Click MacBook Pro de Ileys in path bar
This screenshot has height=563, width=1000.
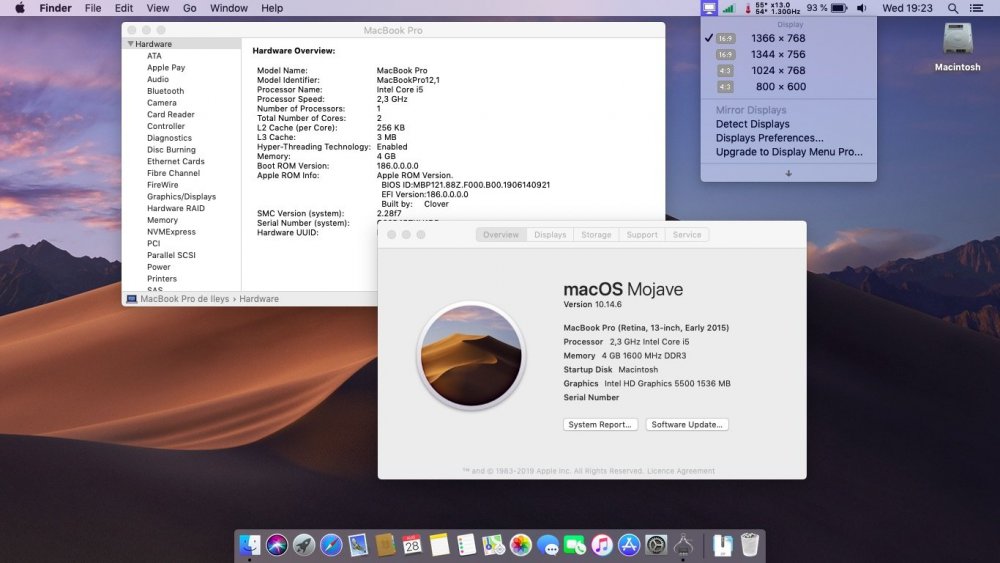click(184, 299)
